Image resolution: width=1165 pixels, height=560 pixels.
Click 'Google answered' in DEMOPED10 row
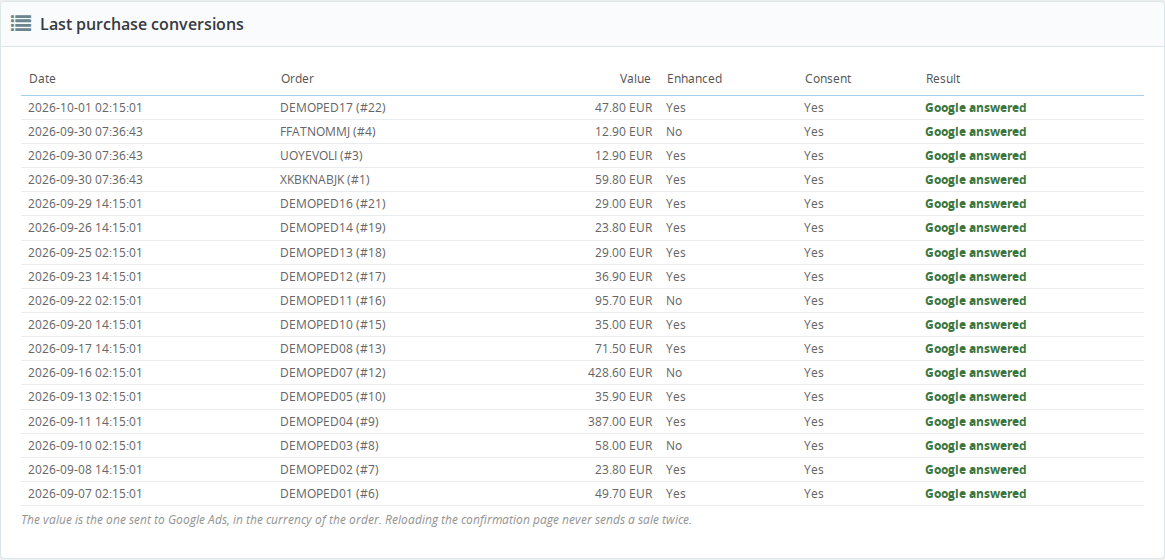pos(976,325)
